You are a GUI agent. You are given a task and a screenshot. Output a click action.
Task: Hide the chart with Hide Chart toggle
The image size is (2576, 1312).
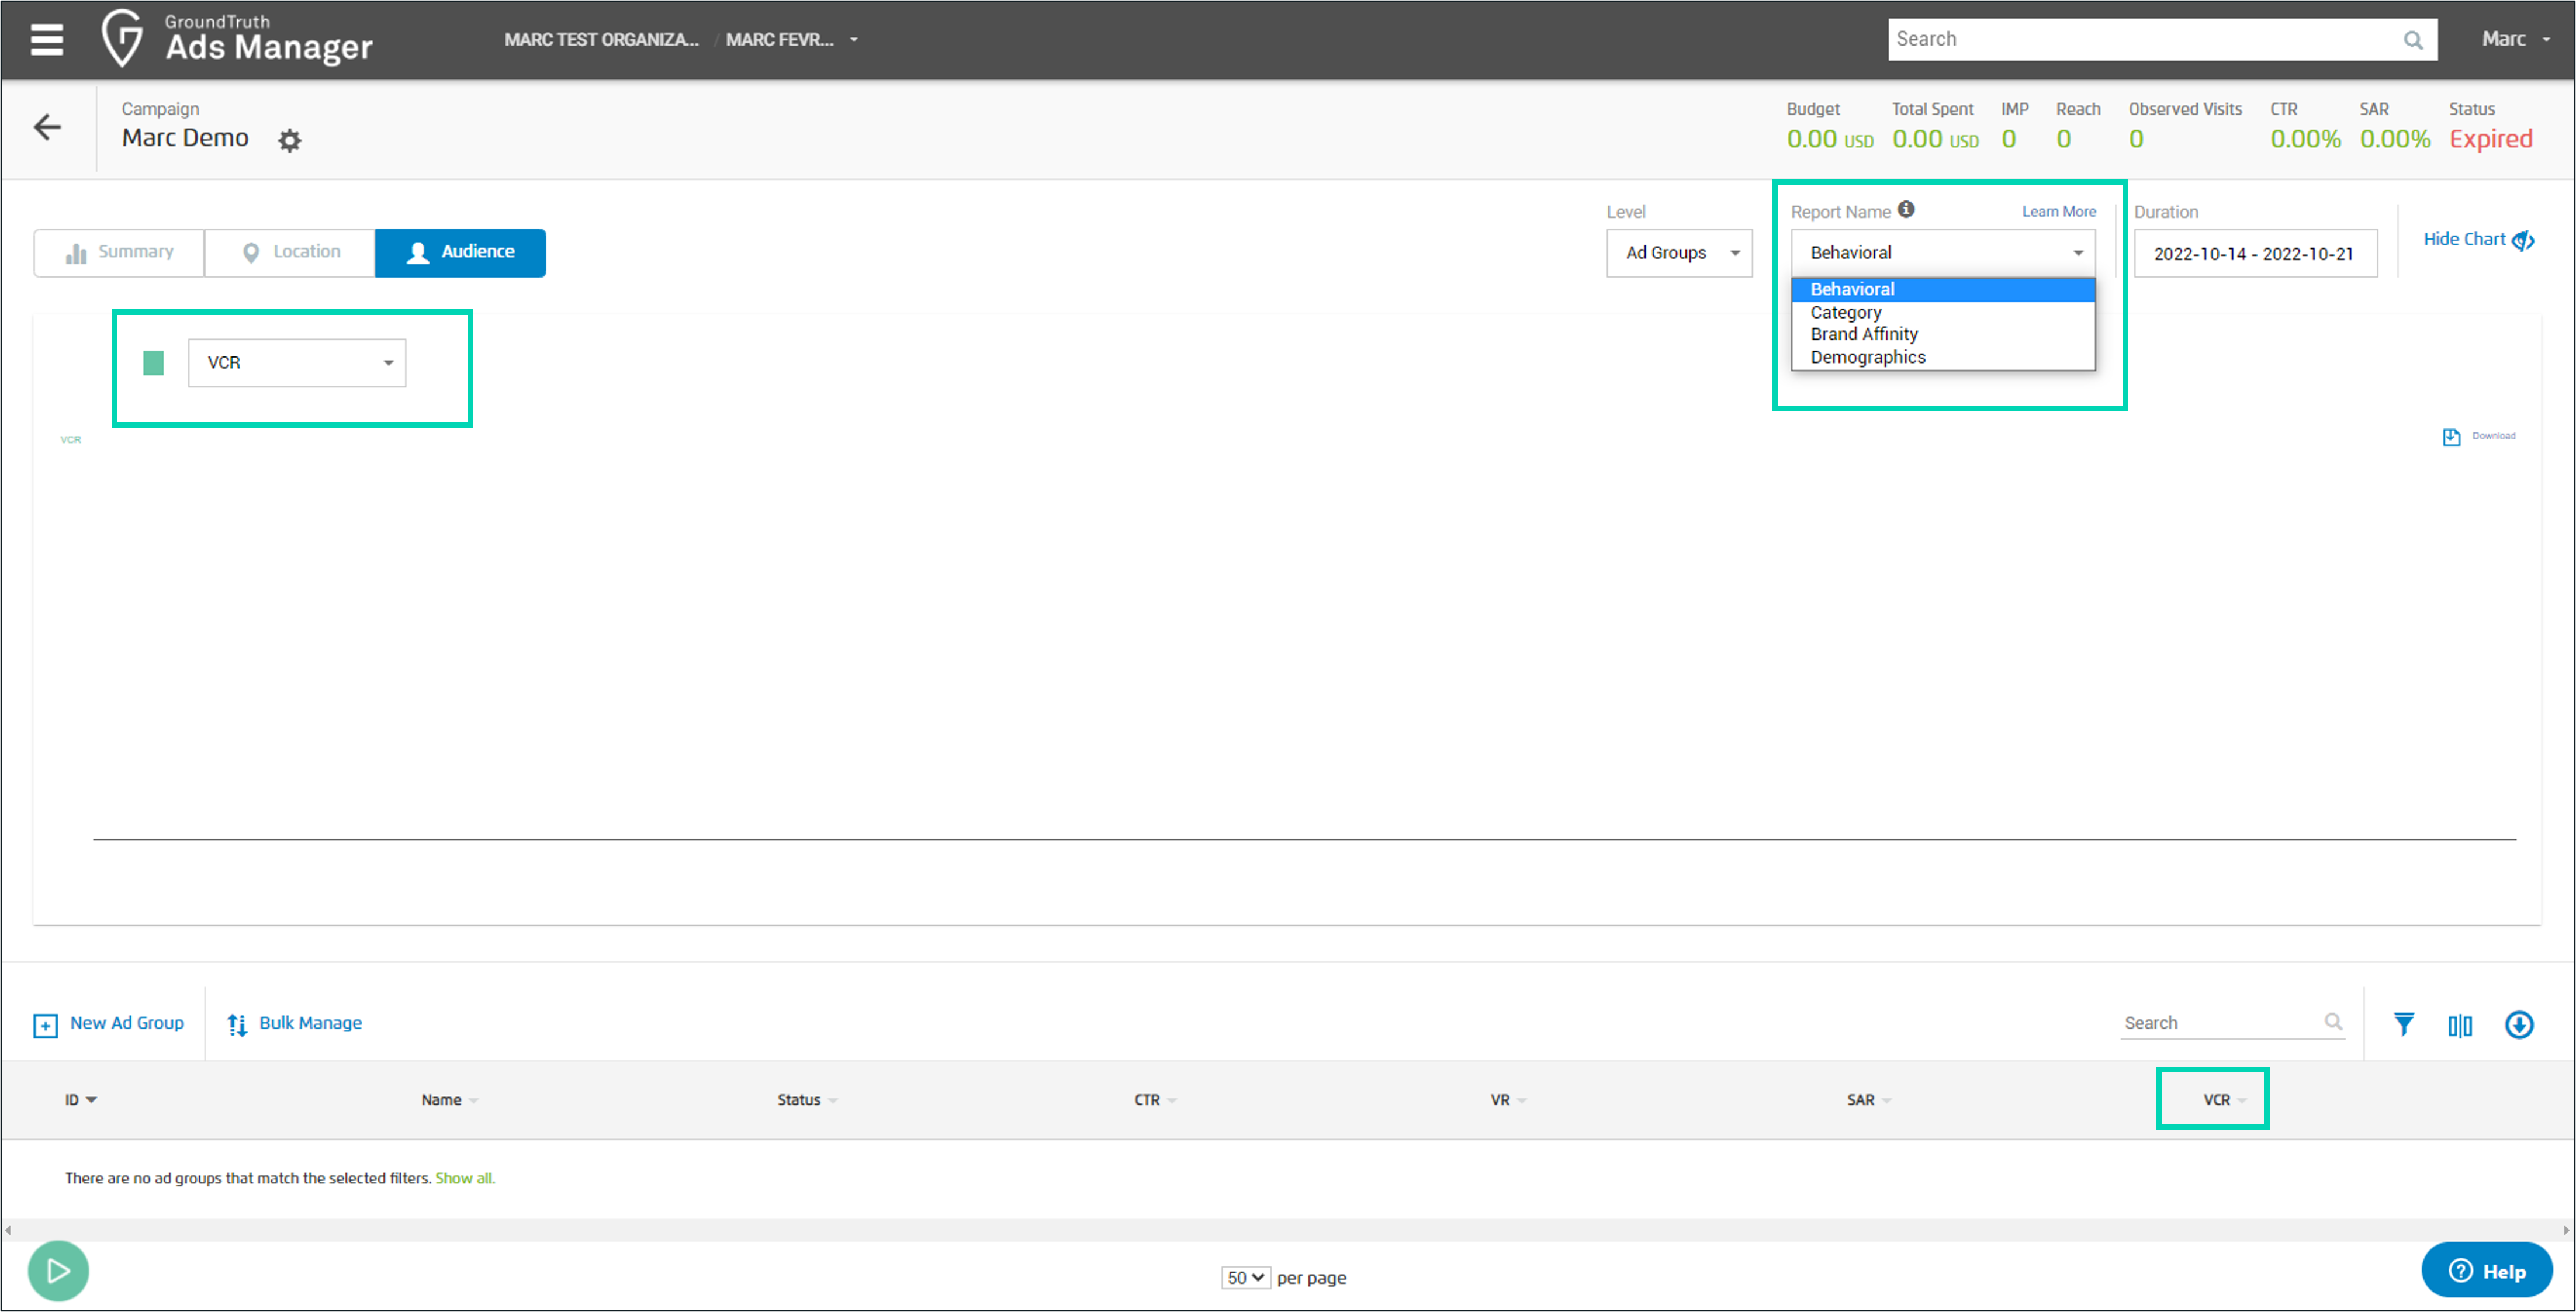(2478, 240)
